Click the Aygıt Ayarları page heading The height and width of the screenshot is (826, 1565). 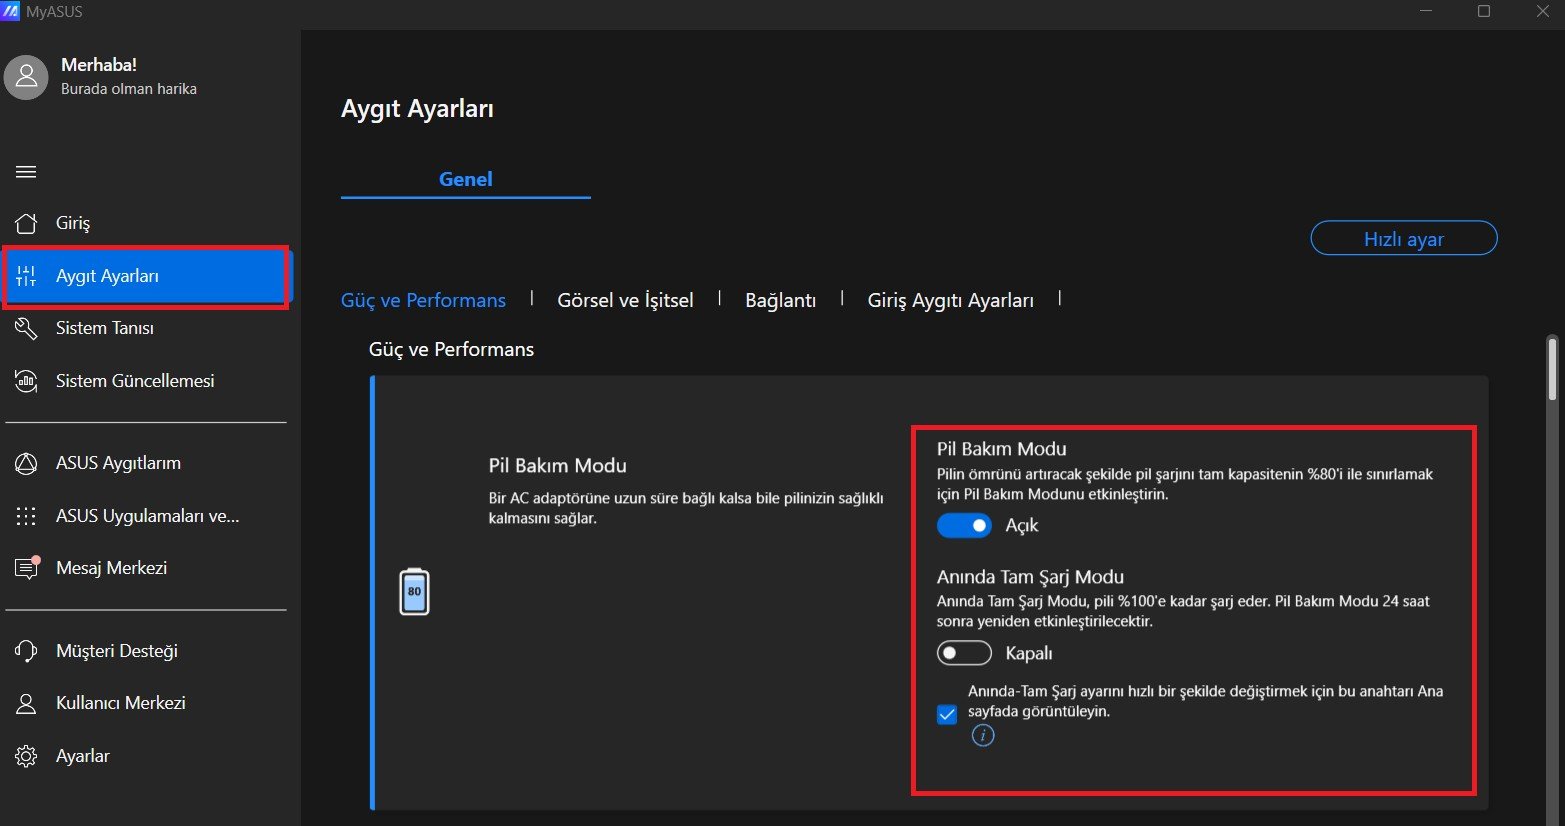[418, 109]
